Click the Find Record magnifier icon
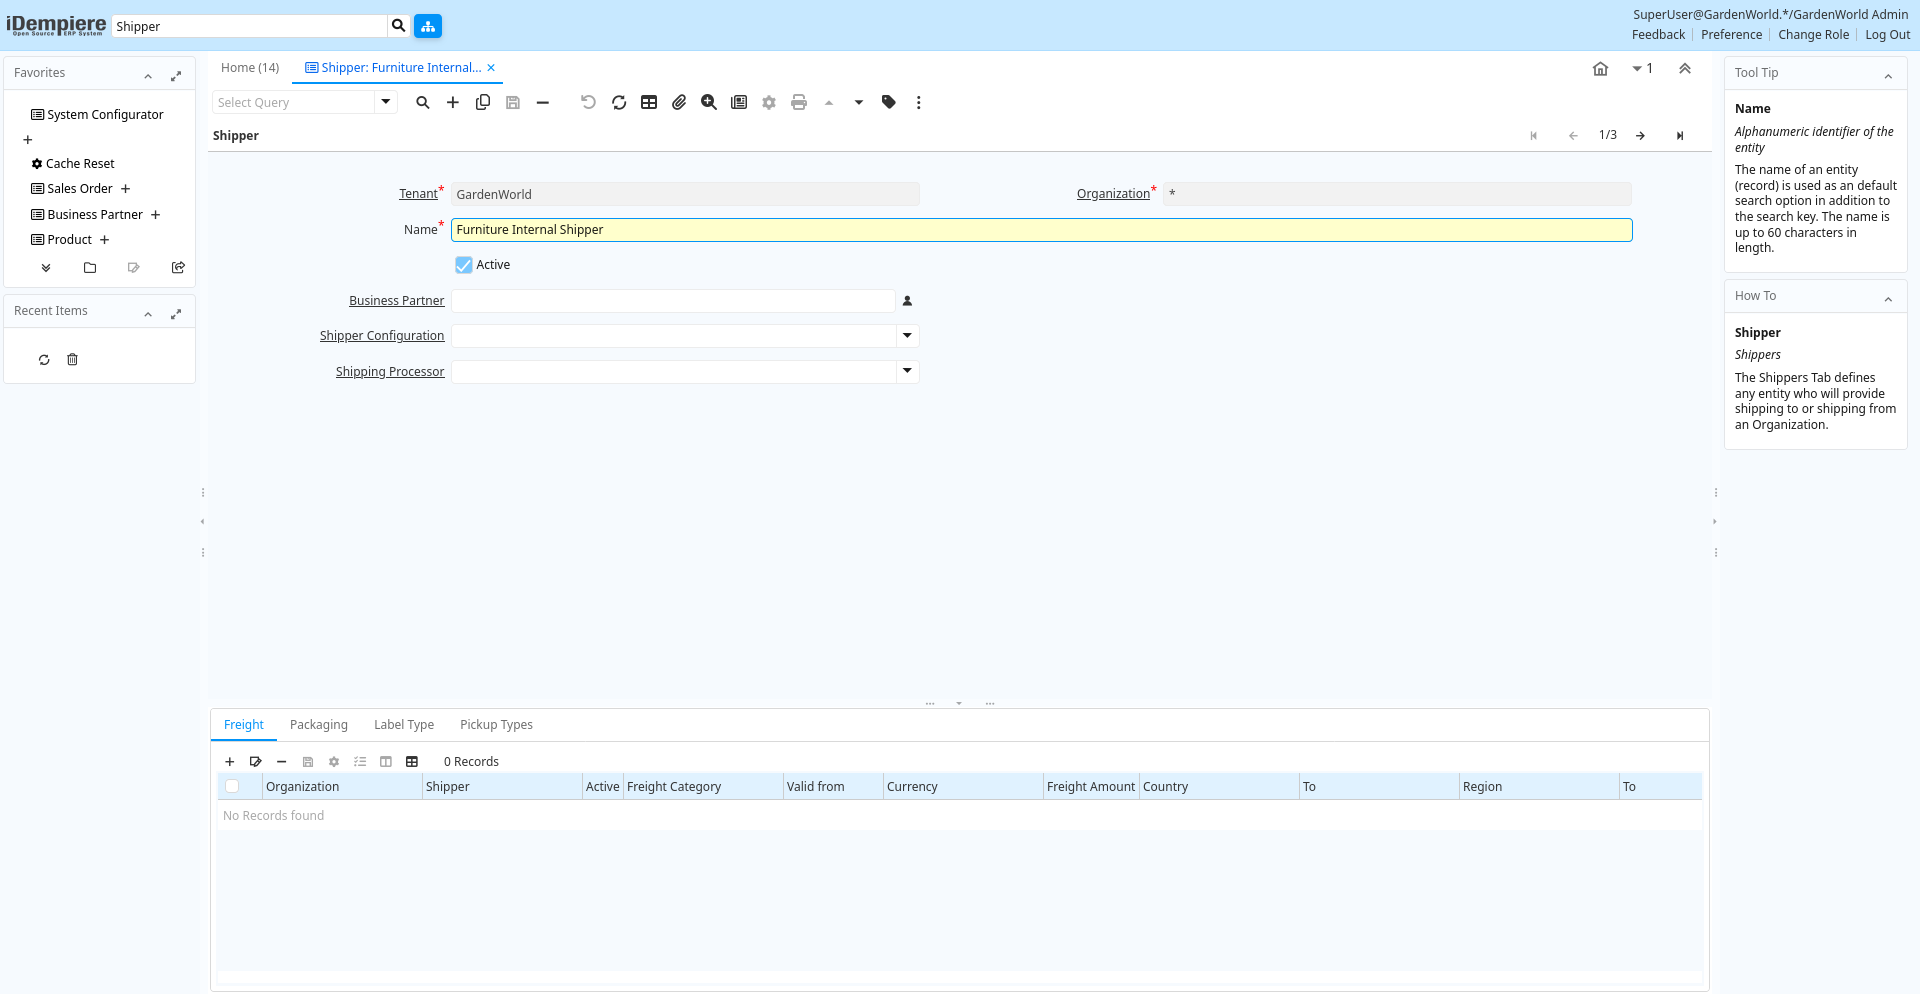The image size is (1920, 994). 423,102
